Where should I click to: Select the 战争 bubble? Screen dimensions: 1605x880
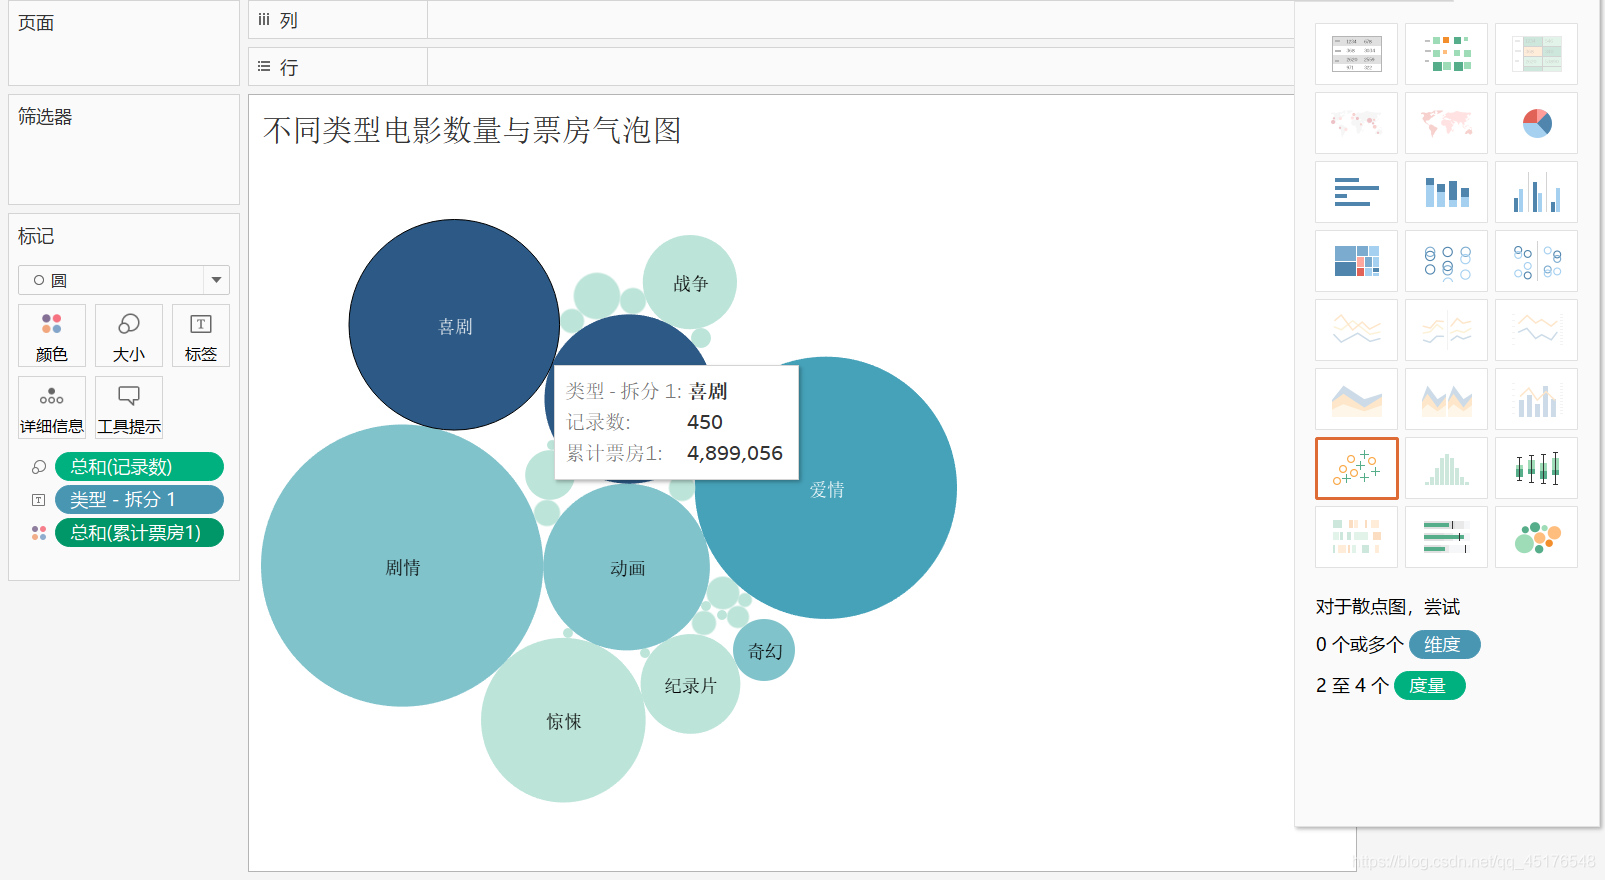click(690, 283)
